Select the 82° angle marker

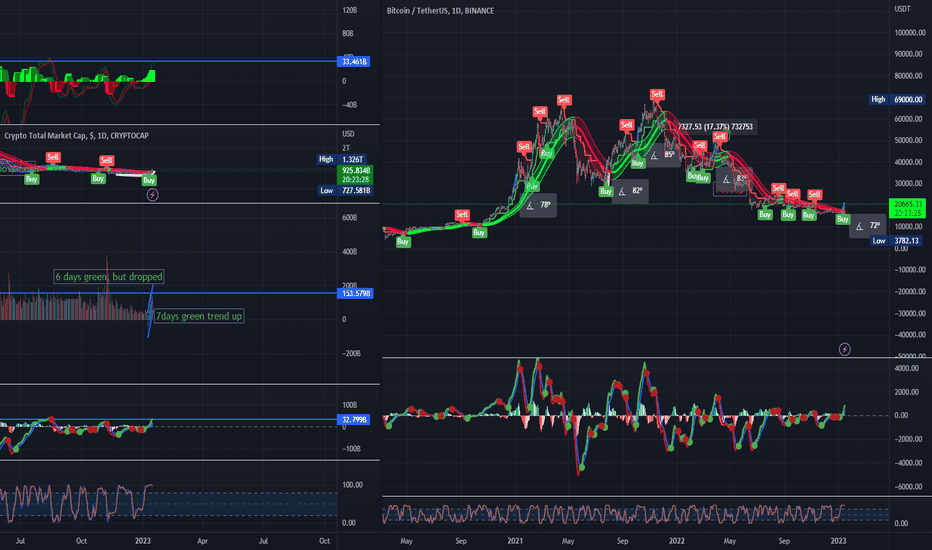(630, 191)
